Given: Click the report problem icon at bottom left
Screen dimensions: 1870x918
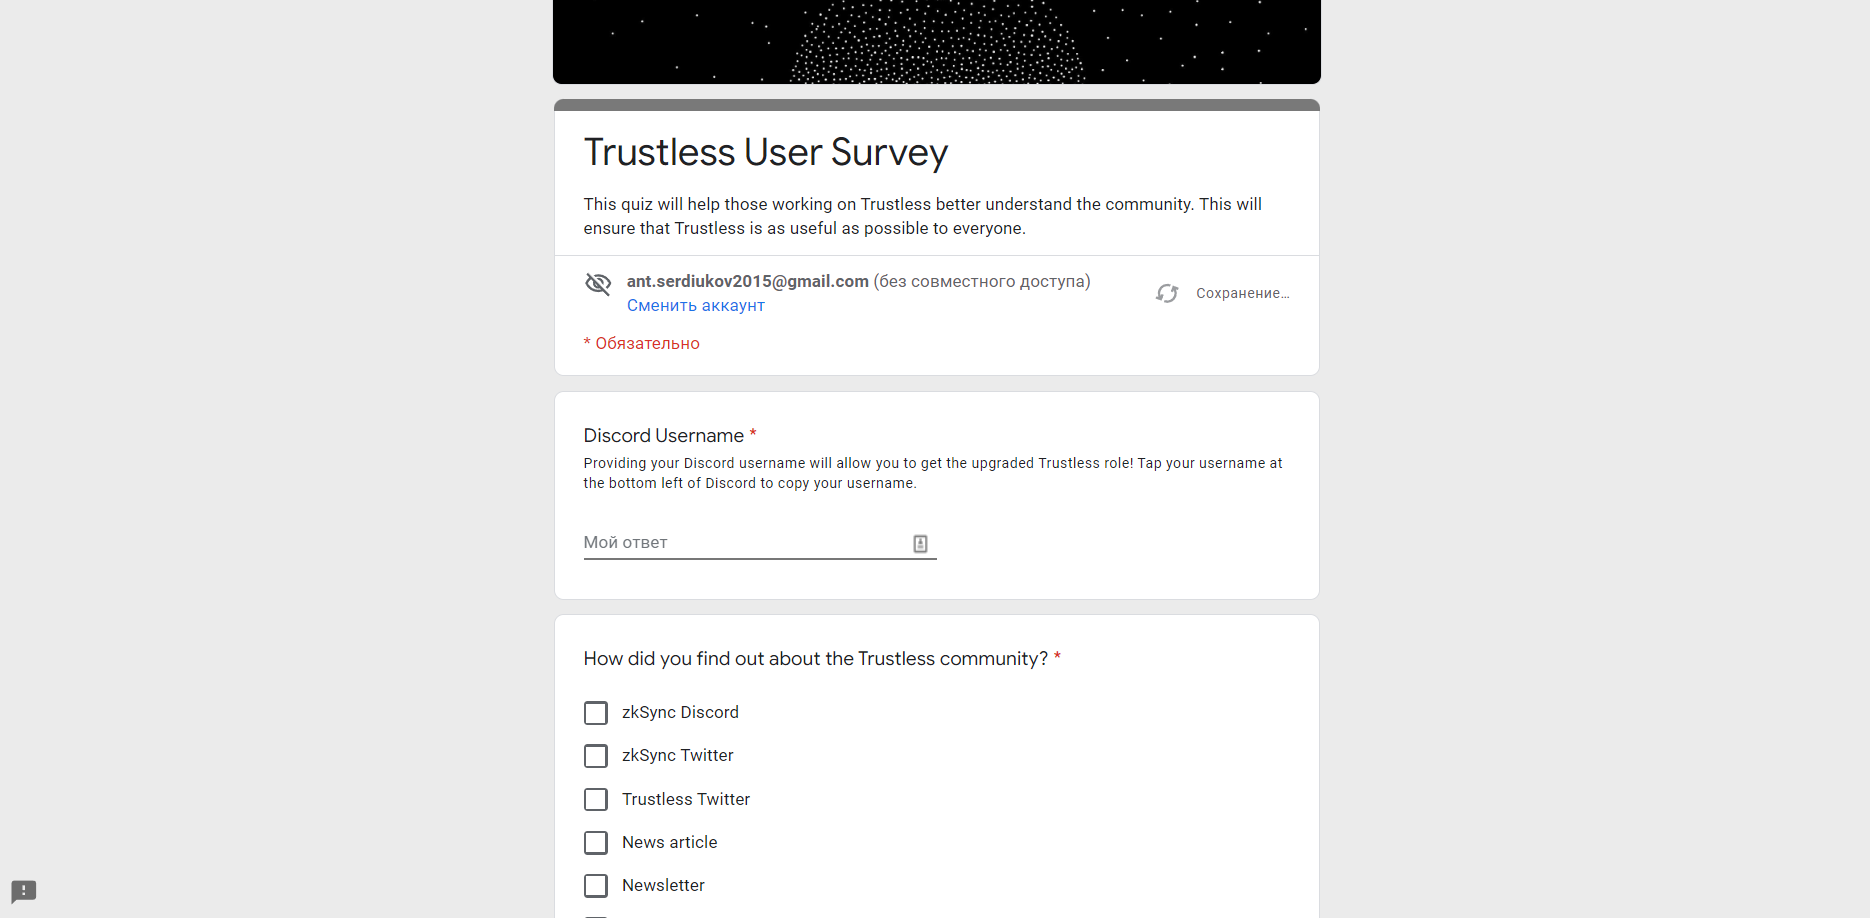Looking at the screenshot, I should click(x=24, y=891).
